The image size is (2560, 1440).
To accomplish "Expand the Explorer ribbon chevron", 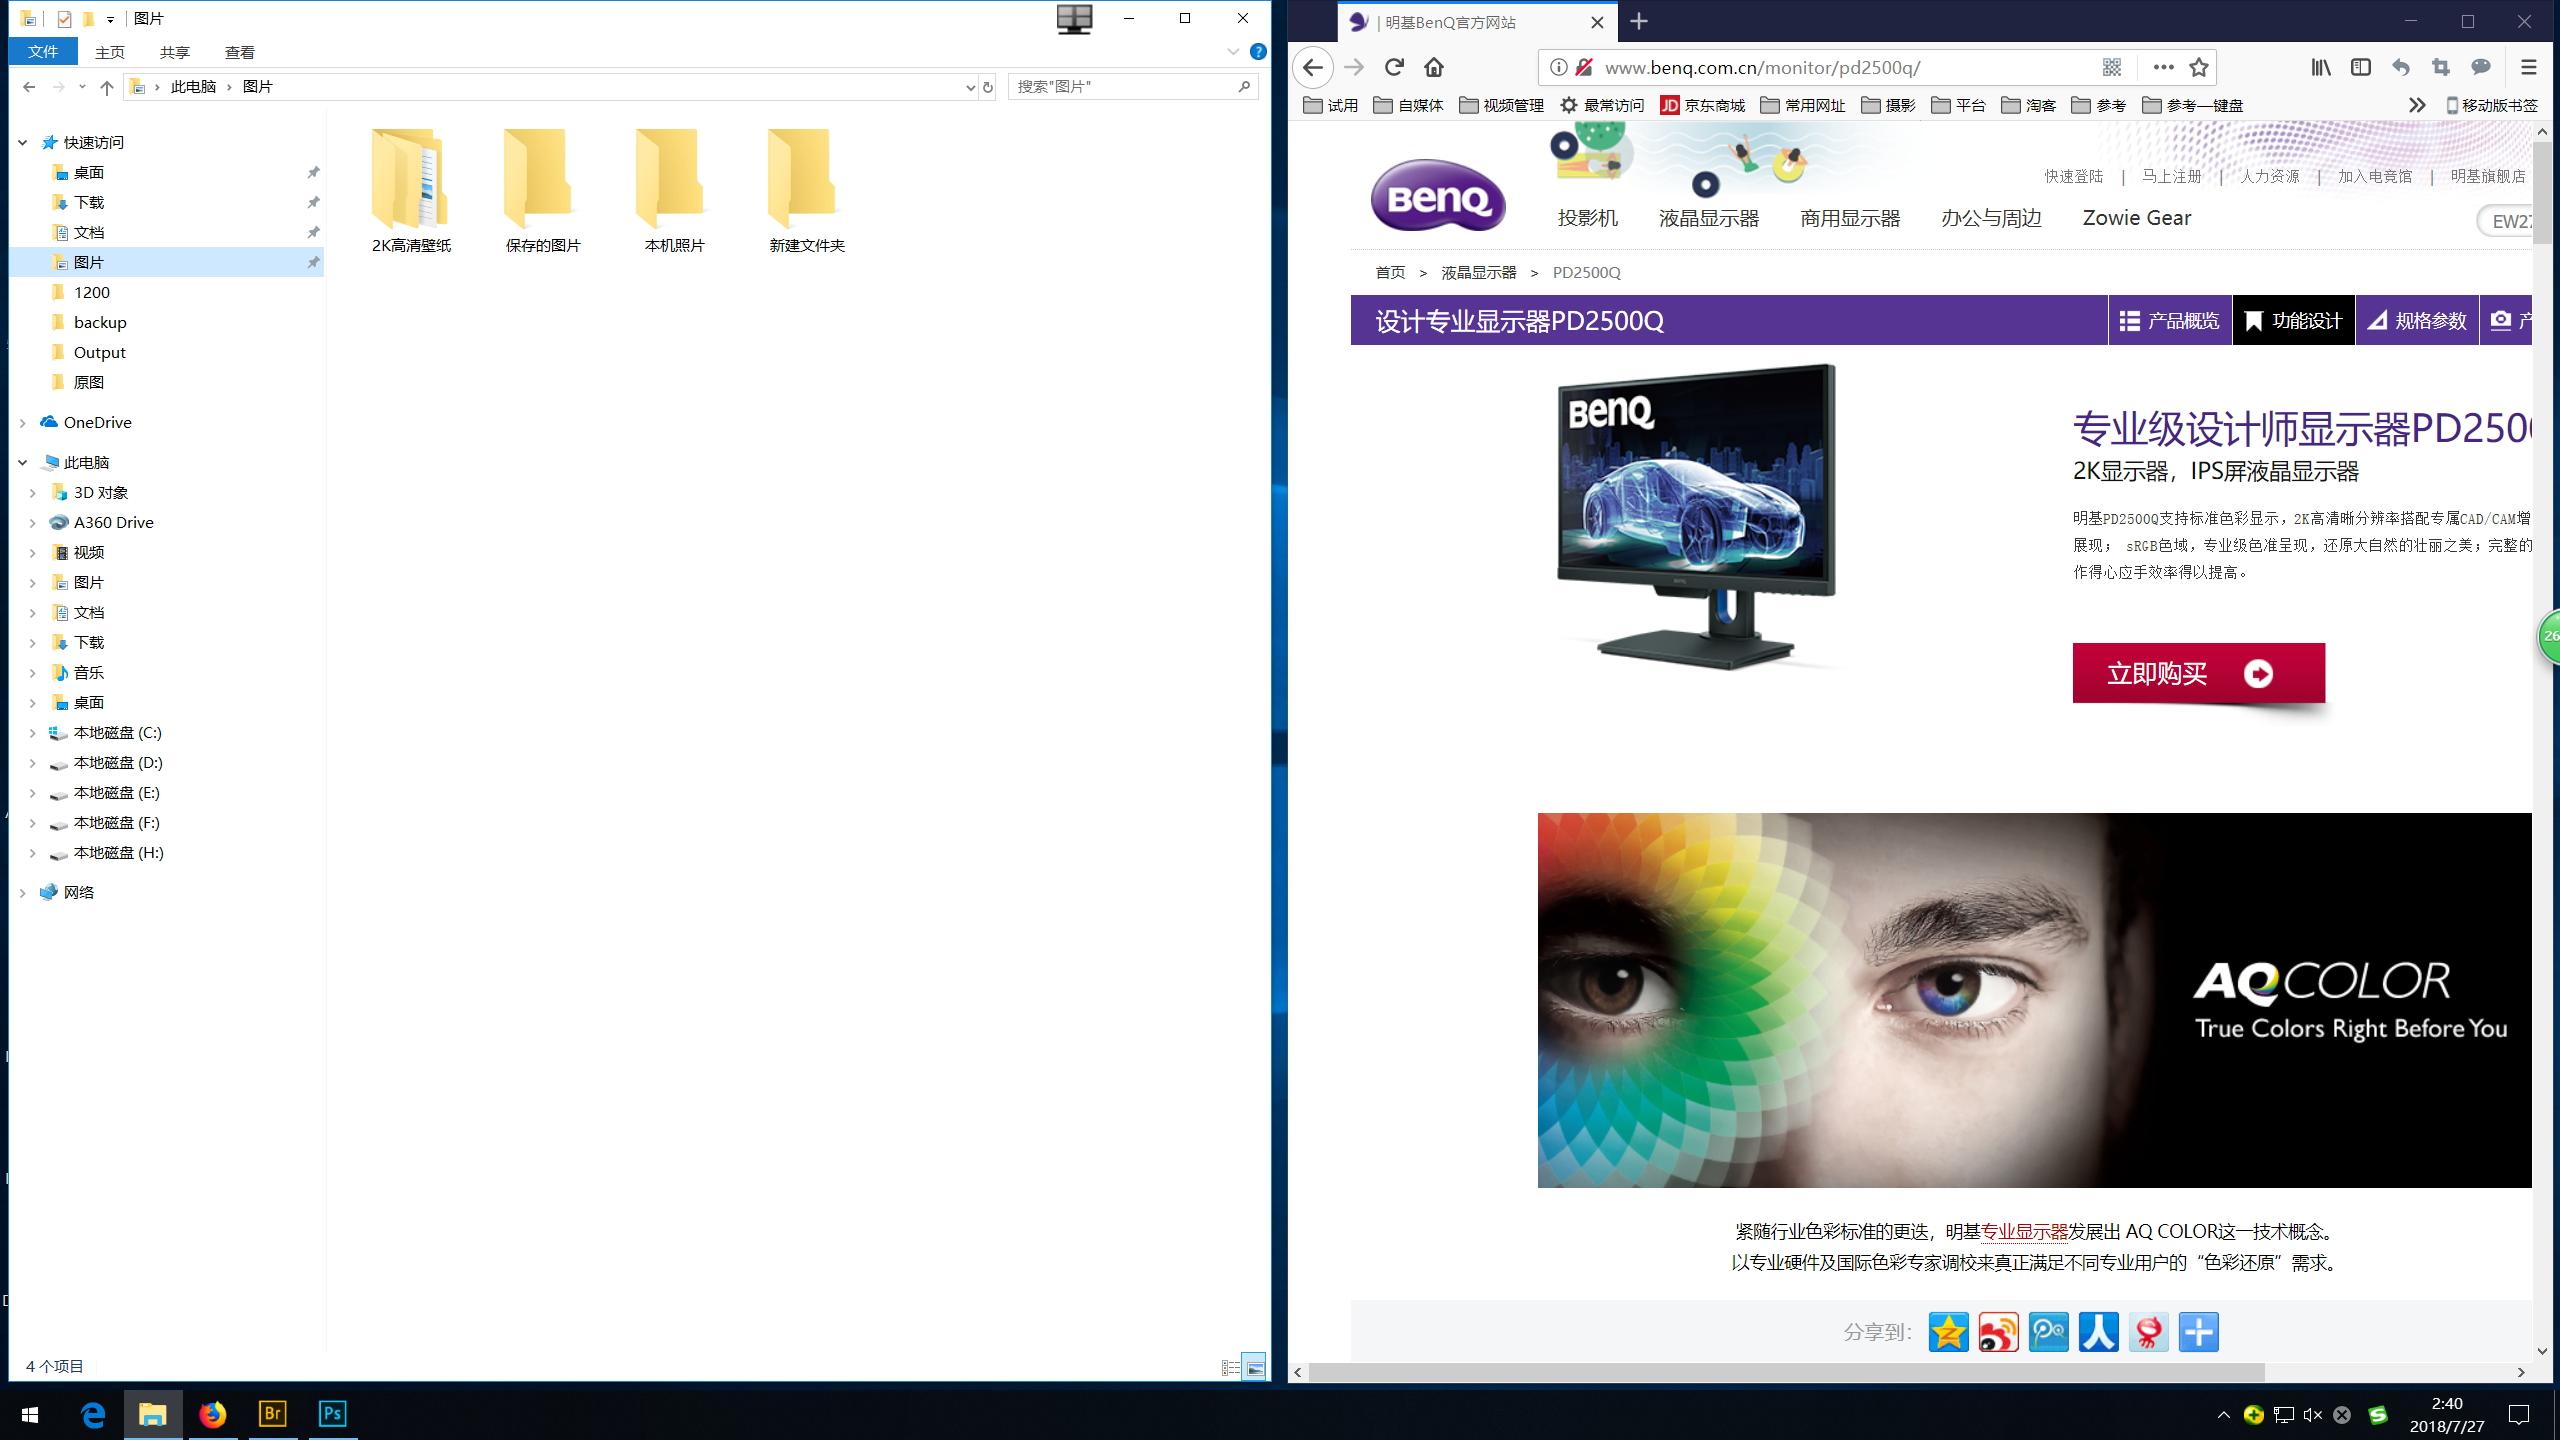I will pyautogui.click(x=1232, y=52).
